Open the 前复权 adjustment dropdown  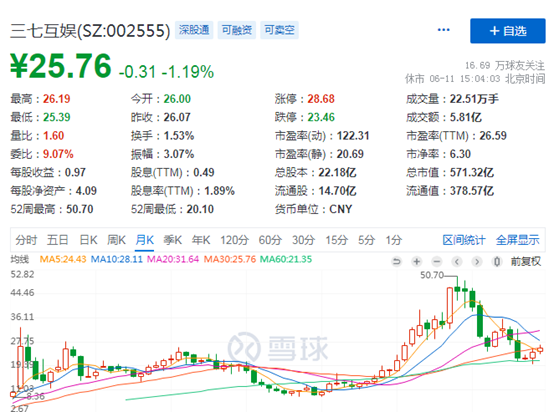click(x=525, y=261)
